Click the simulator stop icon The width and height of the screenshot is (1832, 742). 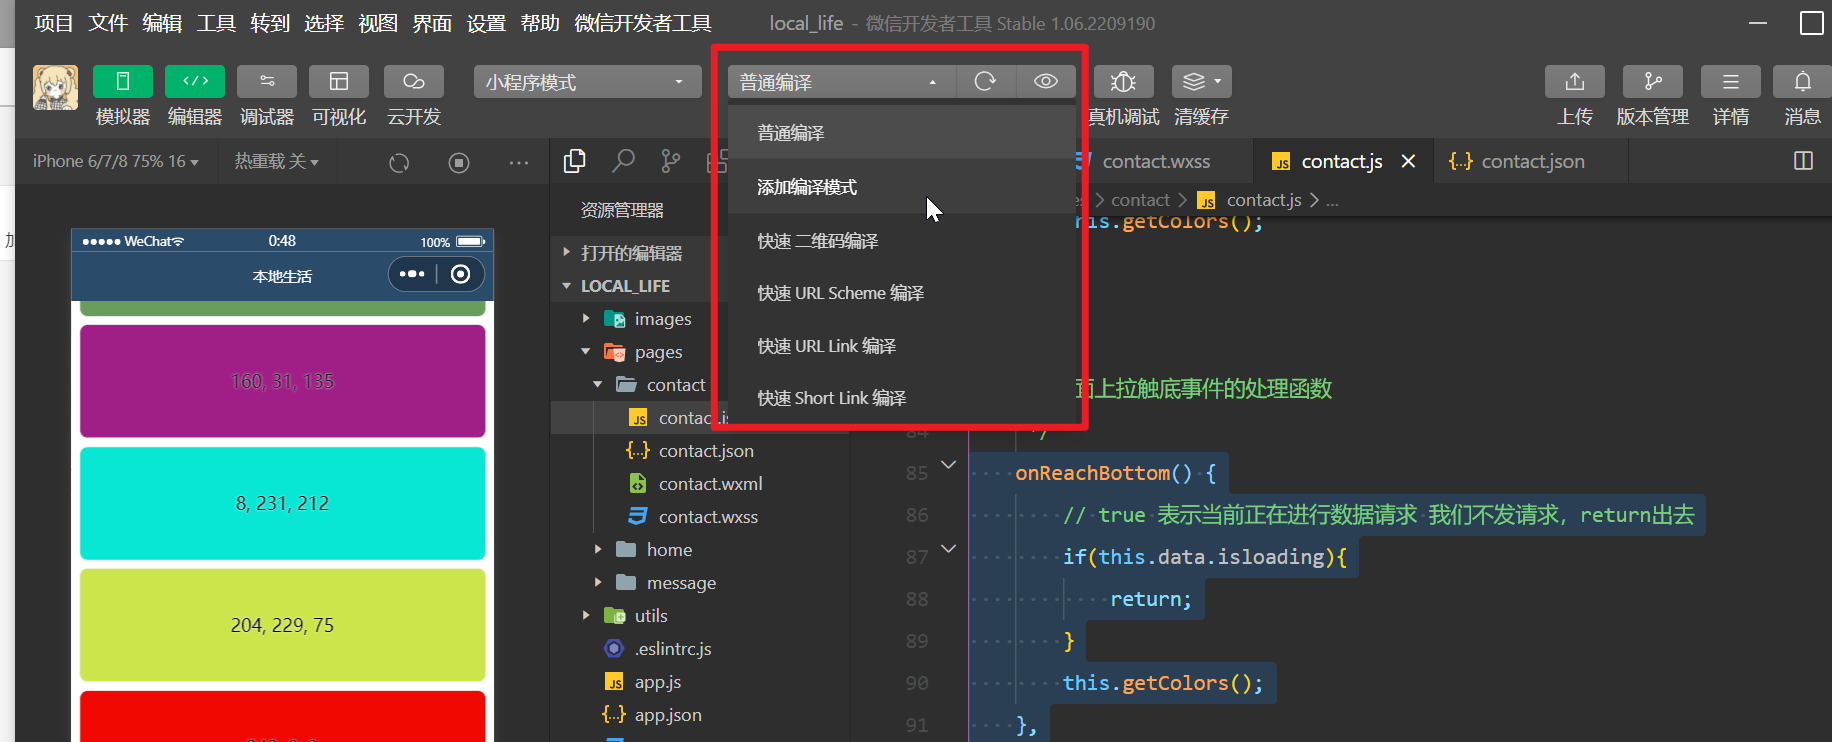click(459, 162)
